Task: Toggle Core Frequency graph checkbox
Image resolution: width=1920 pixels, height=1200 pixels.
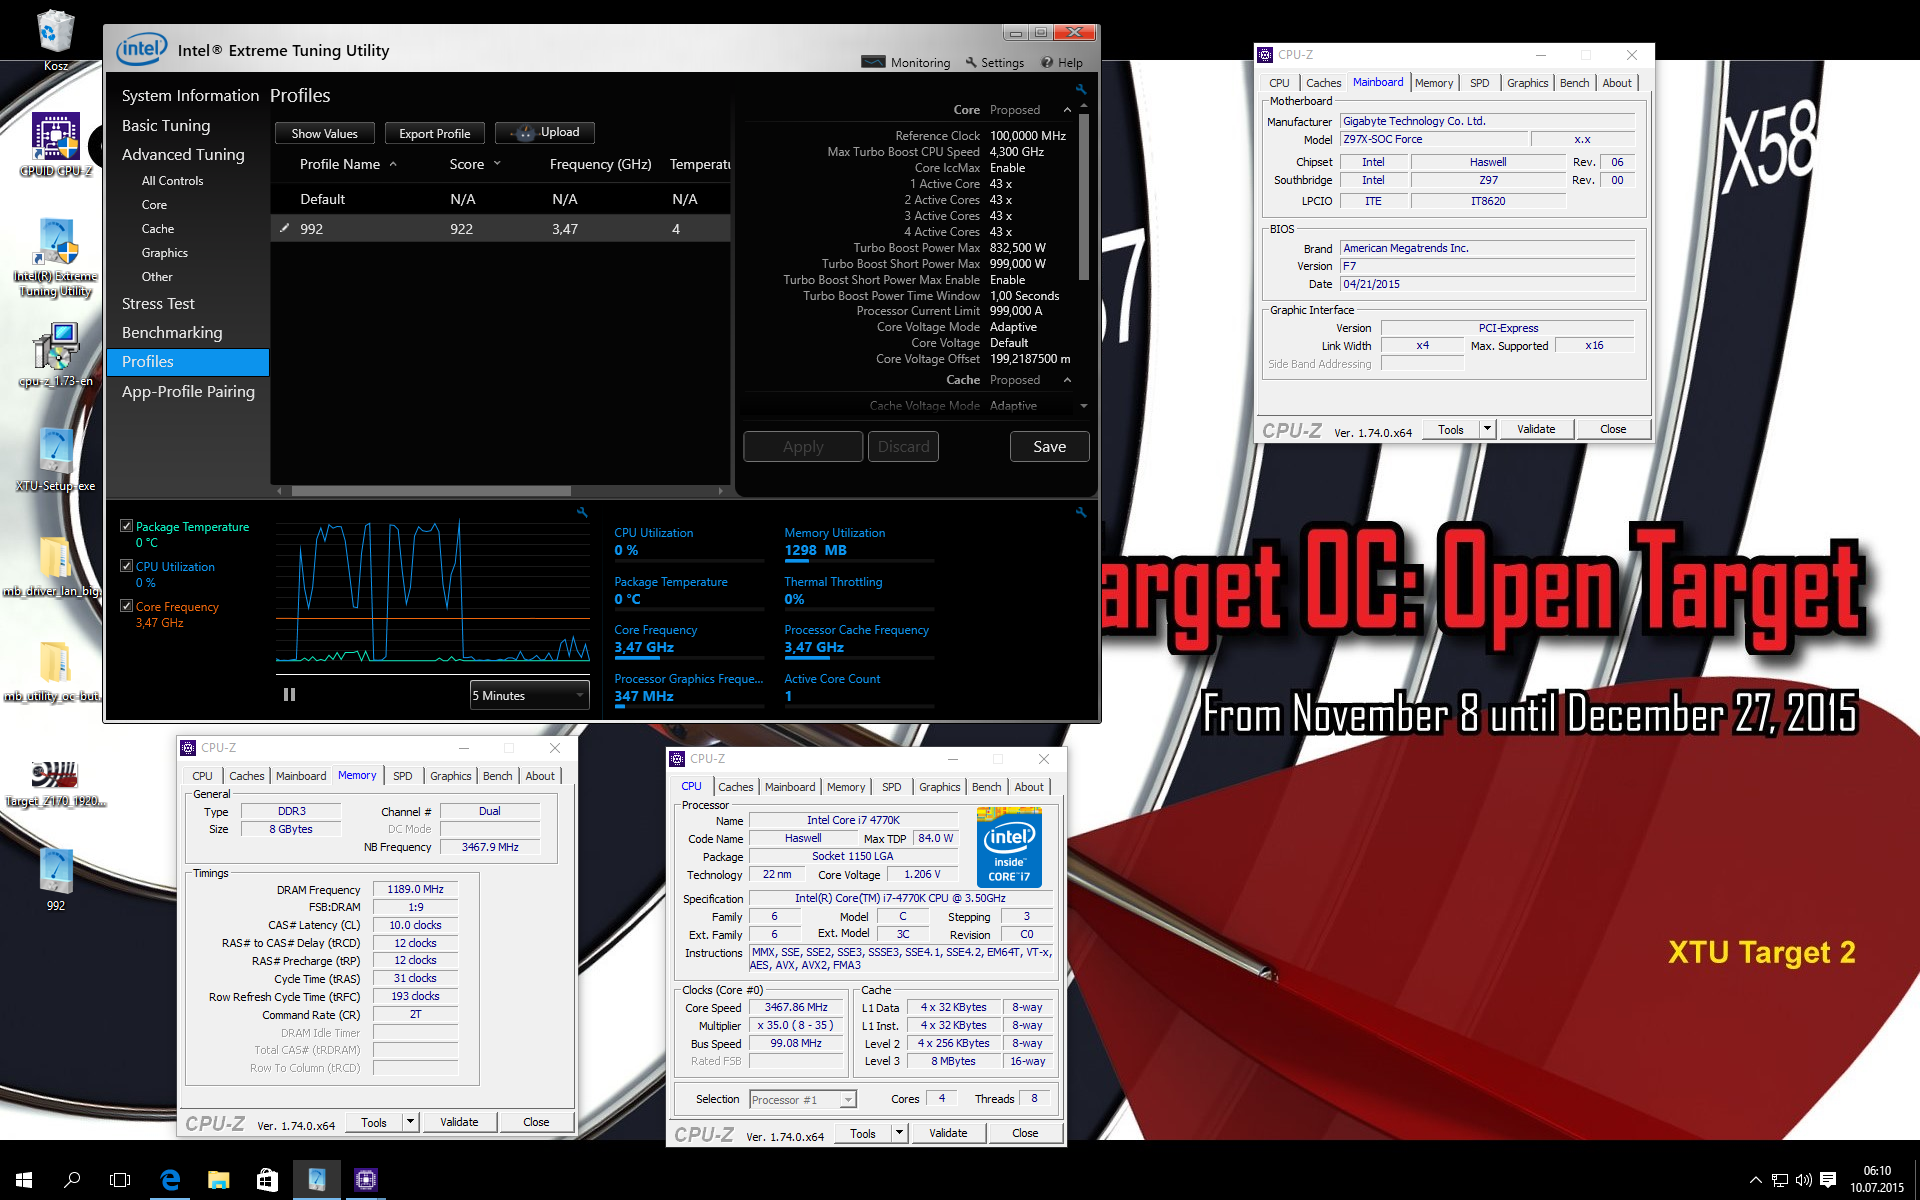Action: [127, 605]
